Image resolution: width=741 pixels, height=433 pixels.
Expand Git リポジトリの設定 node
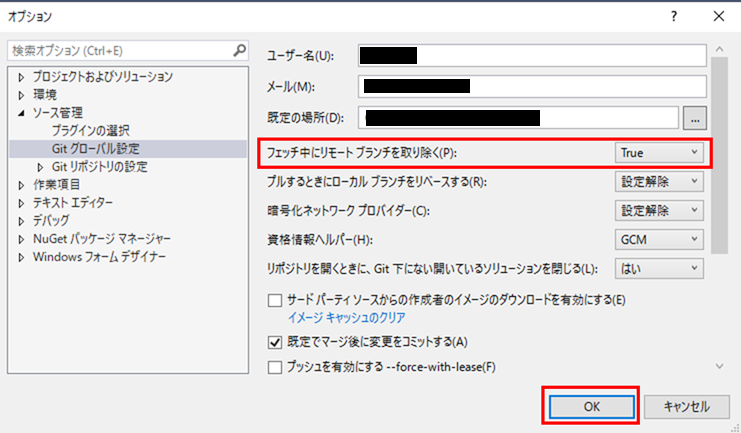click(x=40, y=167)
